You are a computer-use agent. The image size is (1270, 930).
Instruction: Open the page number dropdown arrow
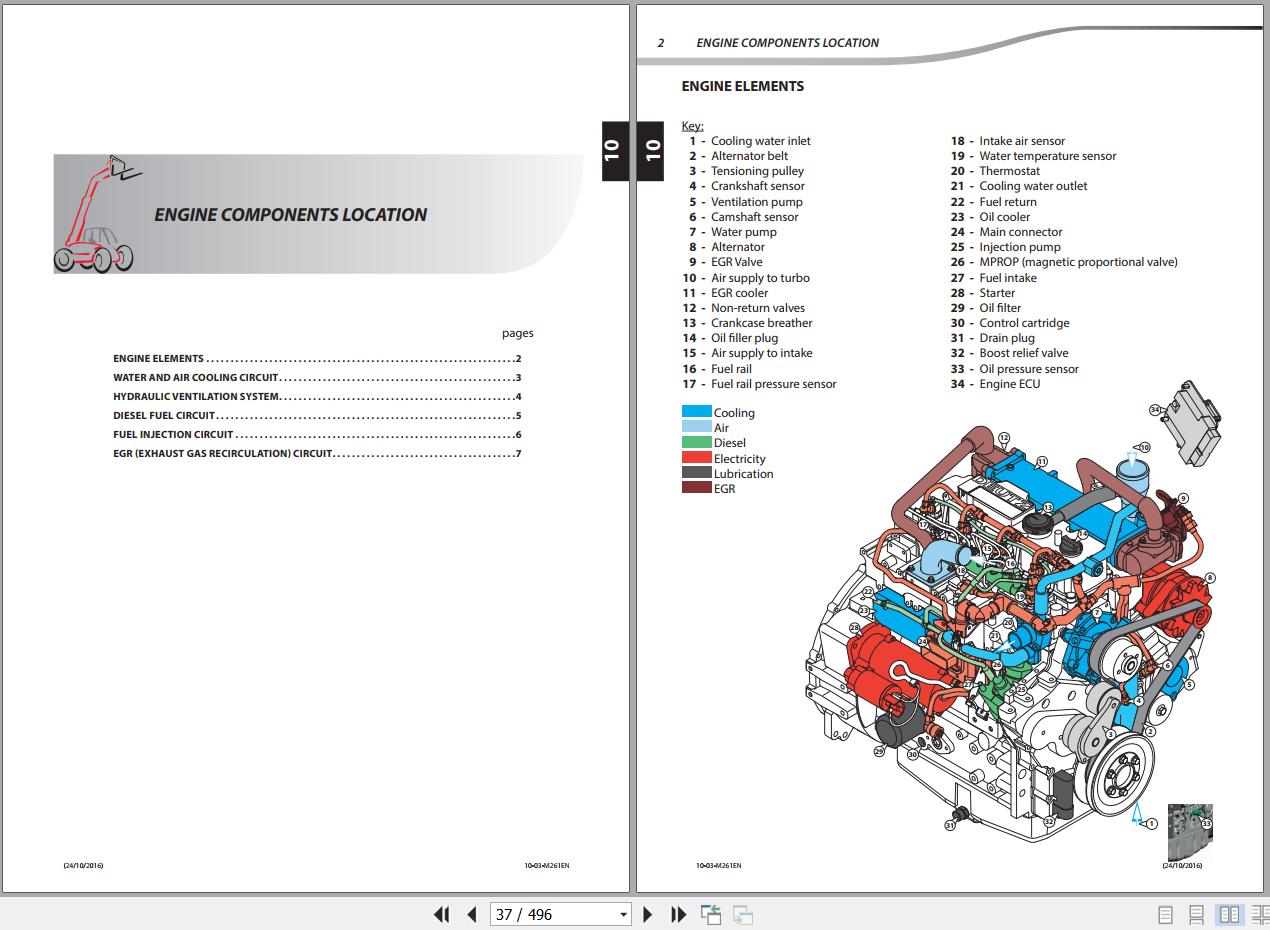click(x=623, y=914)
